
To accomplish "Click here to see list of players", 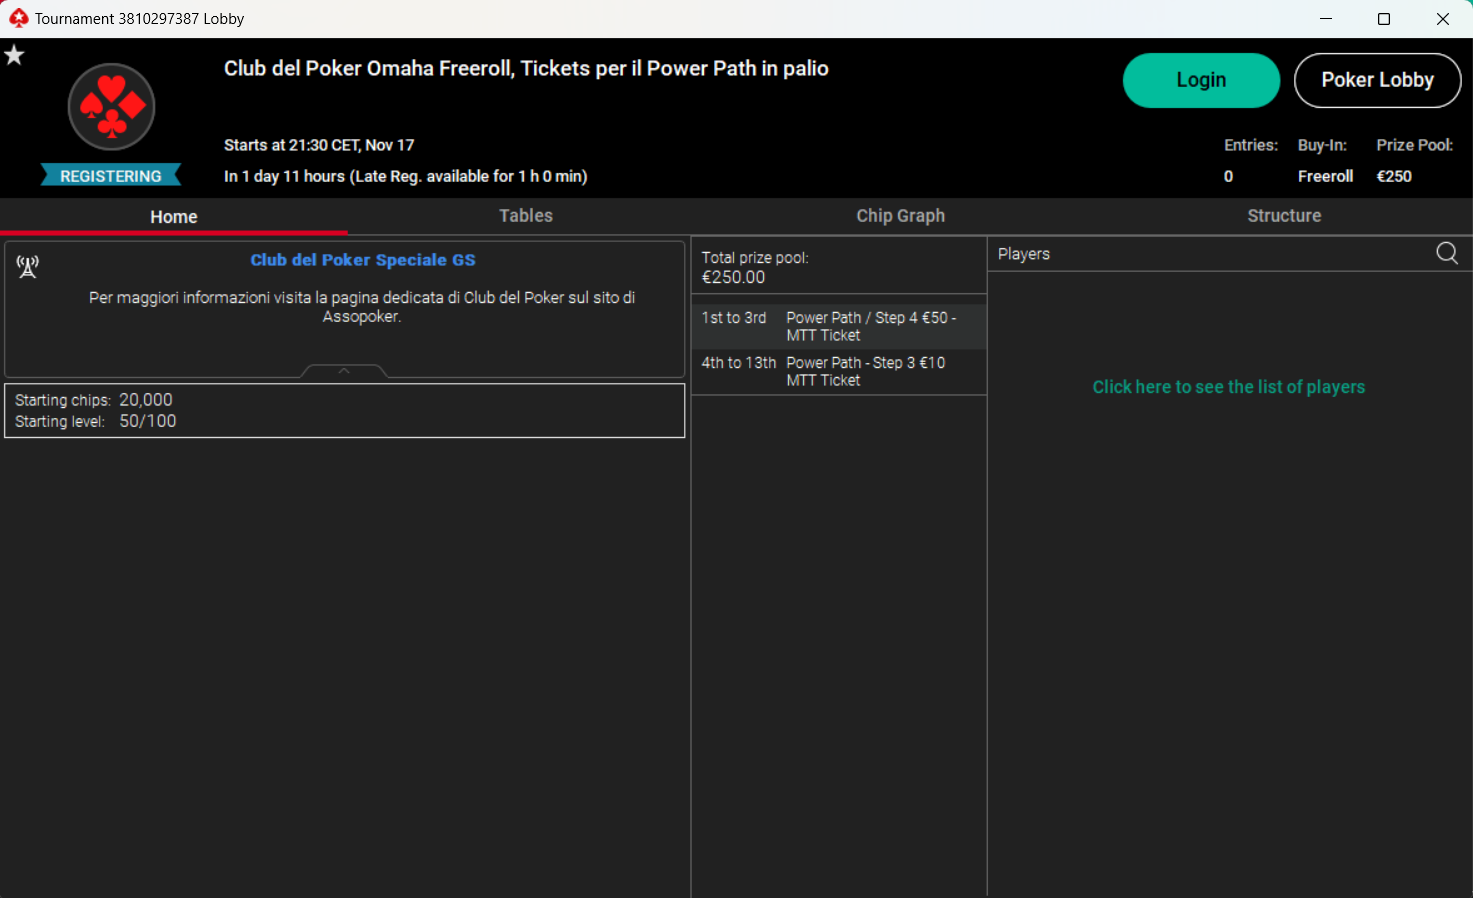I will pos(1228,387).
